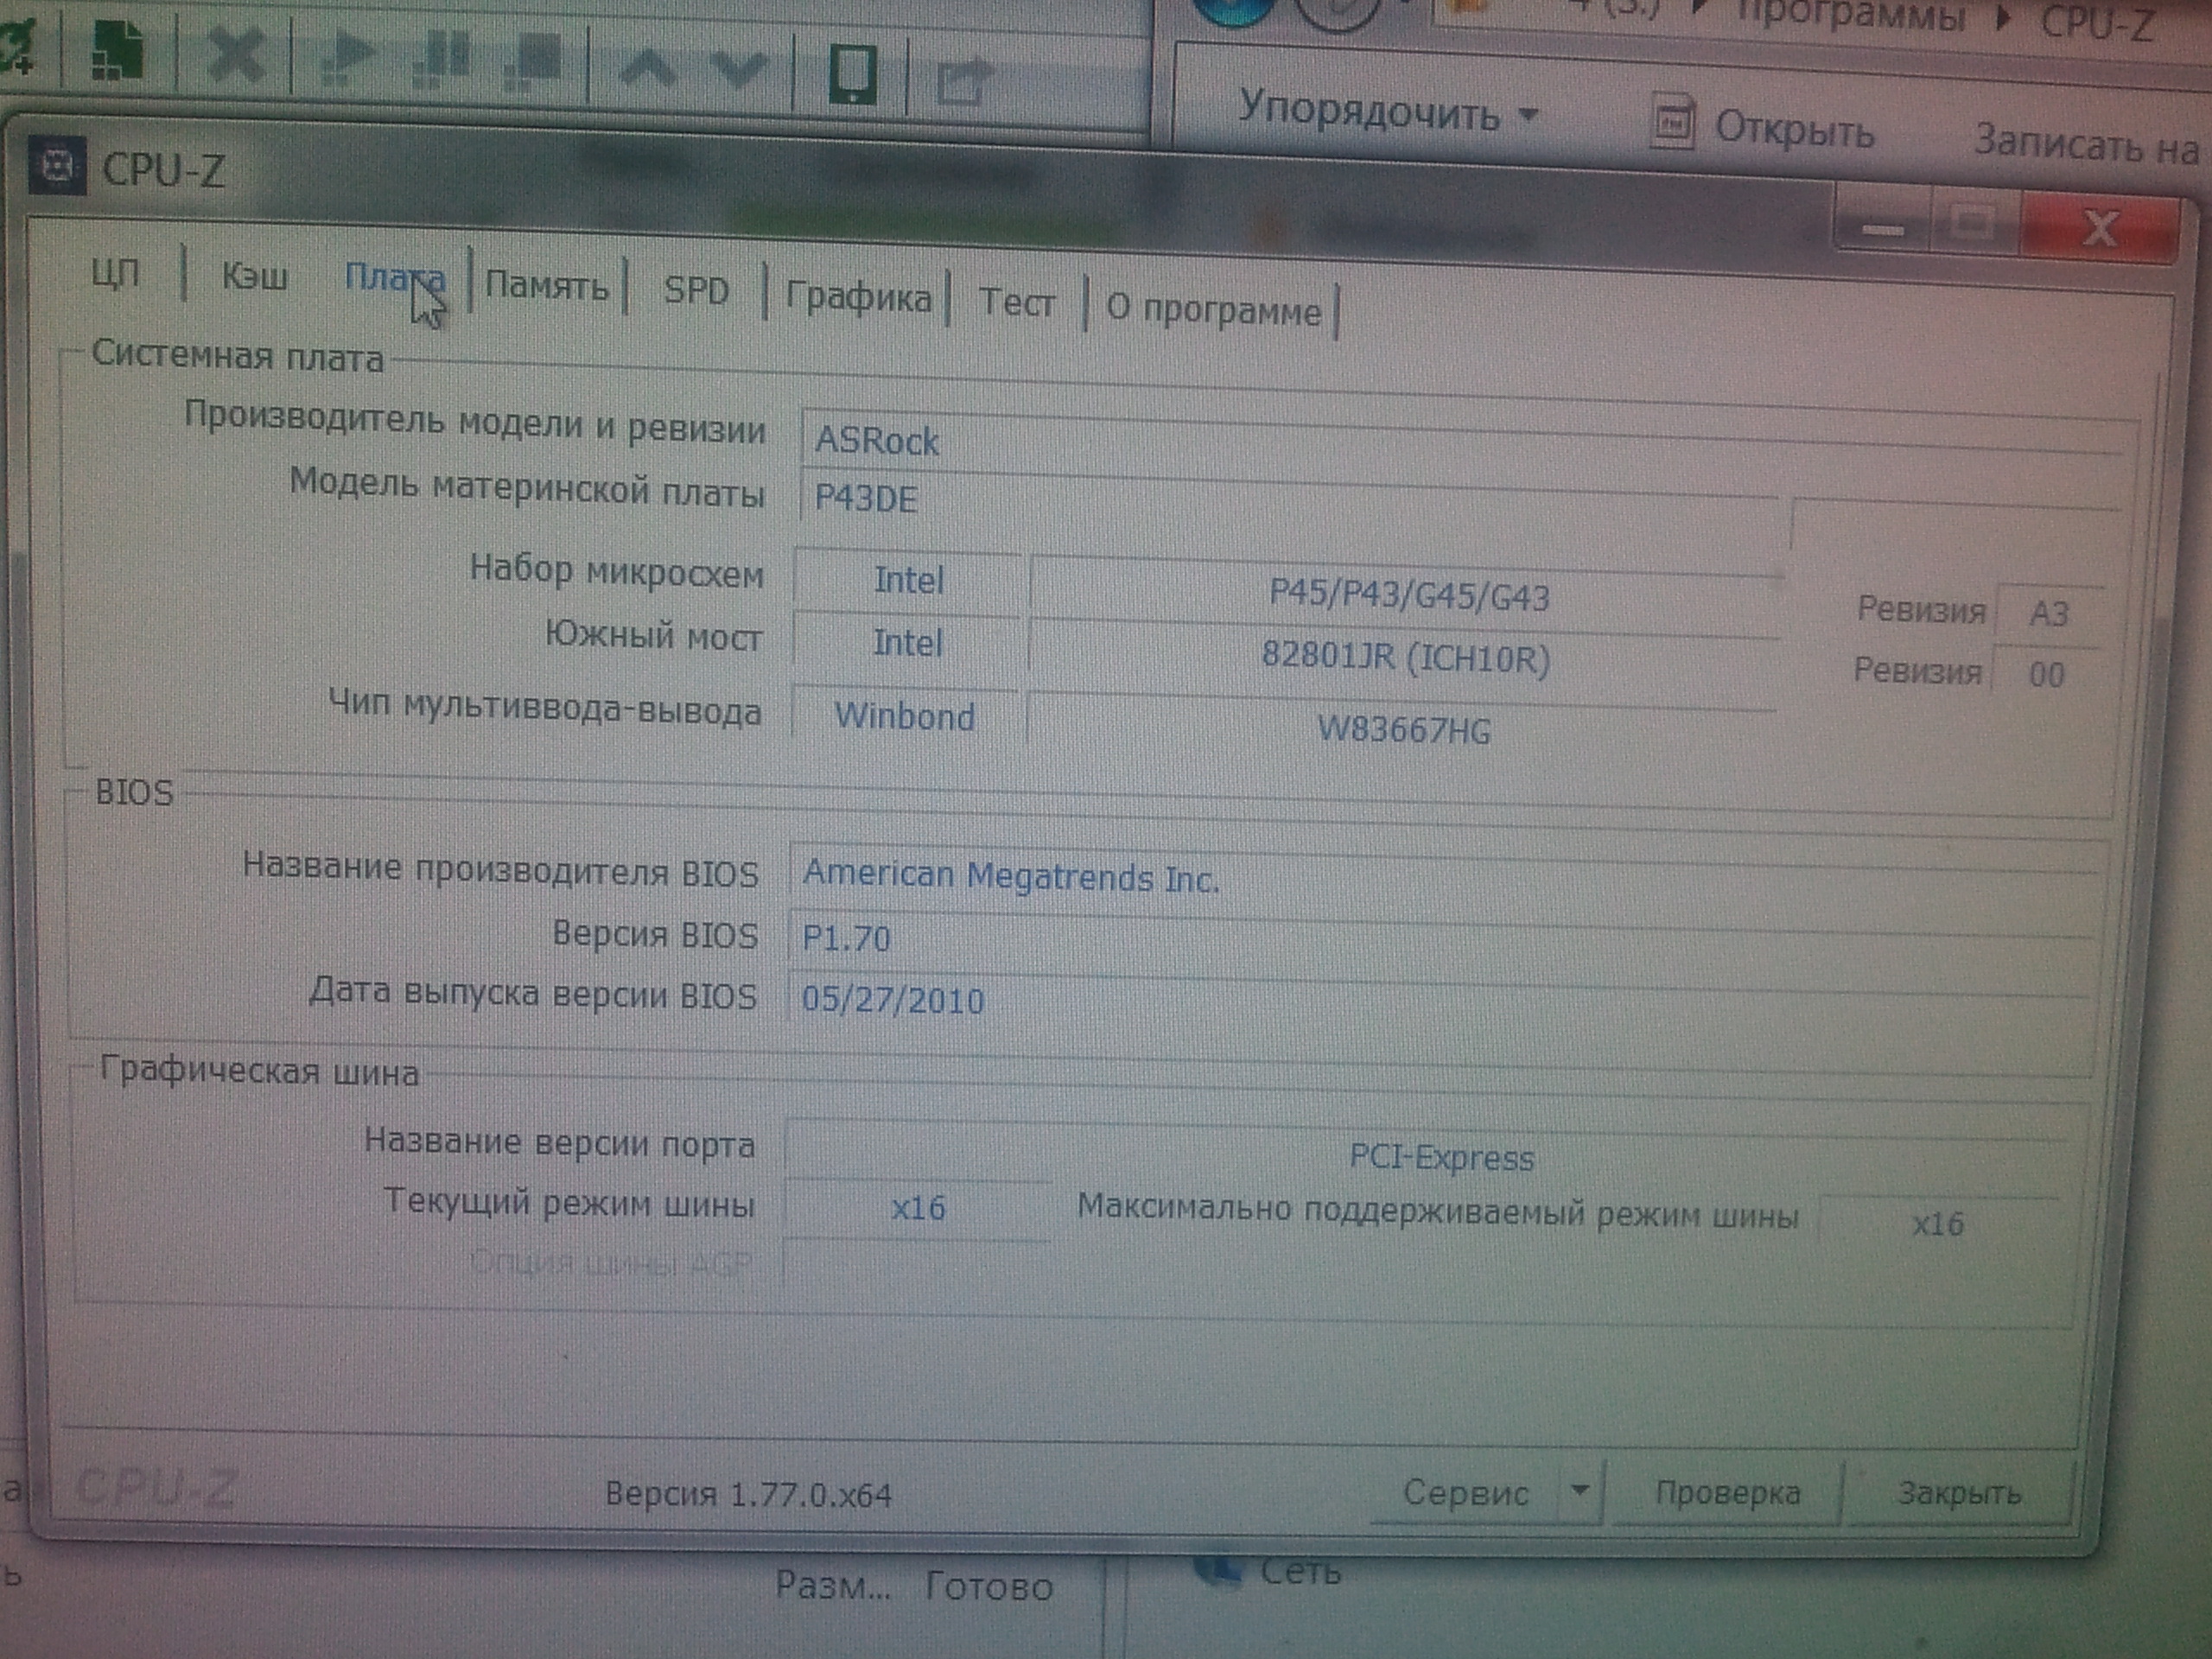Click the CPU-Z title bar icon
Screen dimensions: 2212x1659
coord(59,166)
